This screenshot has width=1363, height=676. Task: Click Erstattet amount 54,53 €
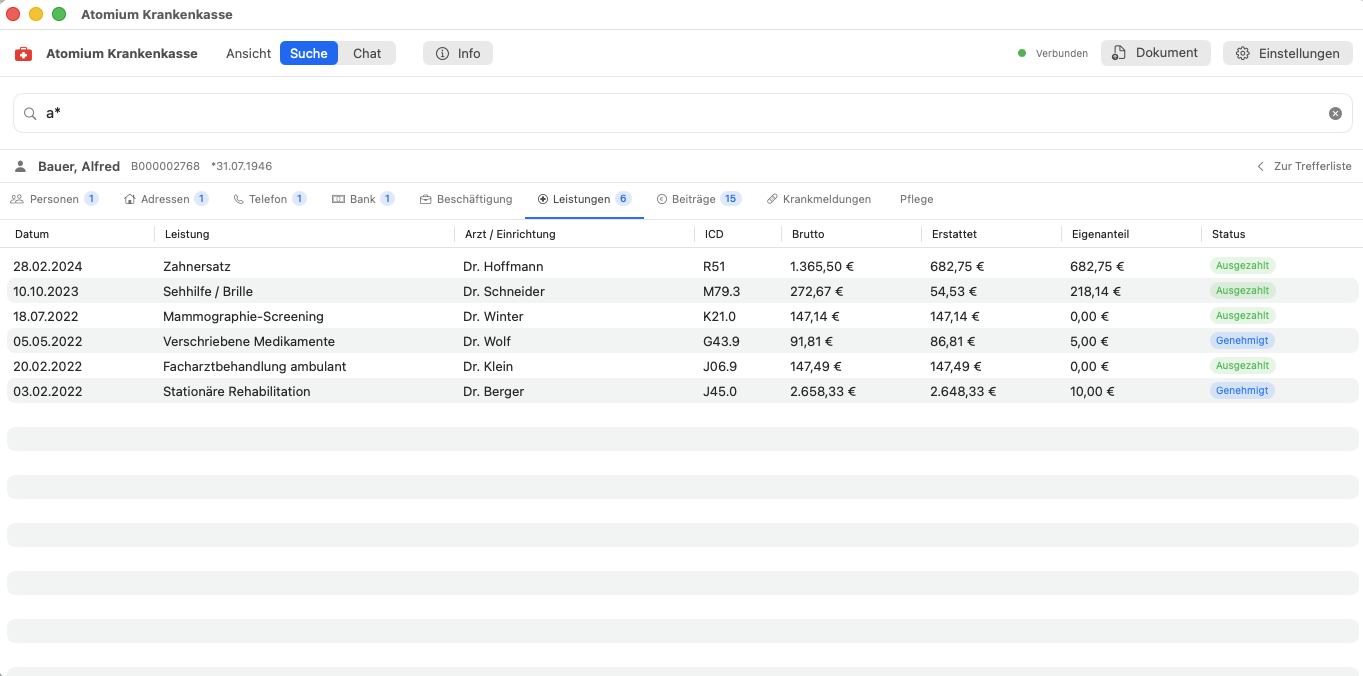click(x=953, y=292)
